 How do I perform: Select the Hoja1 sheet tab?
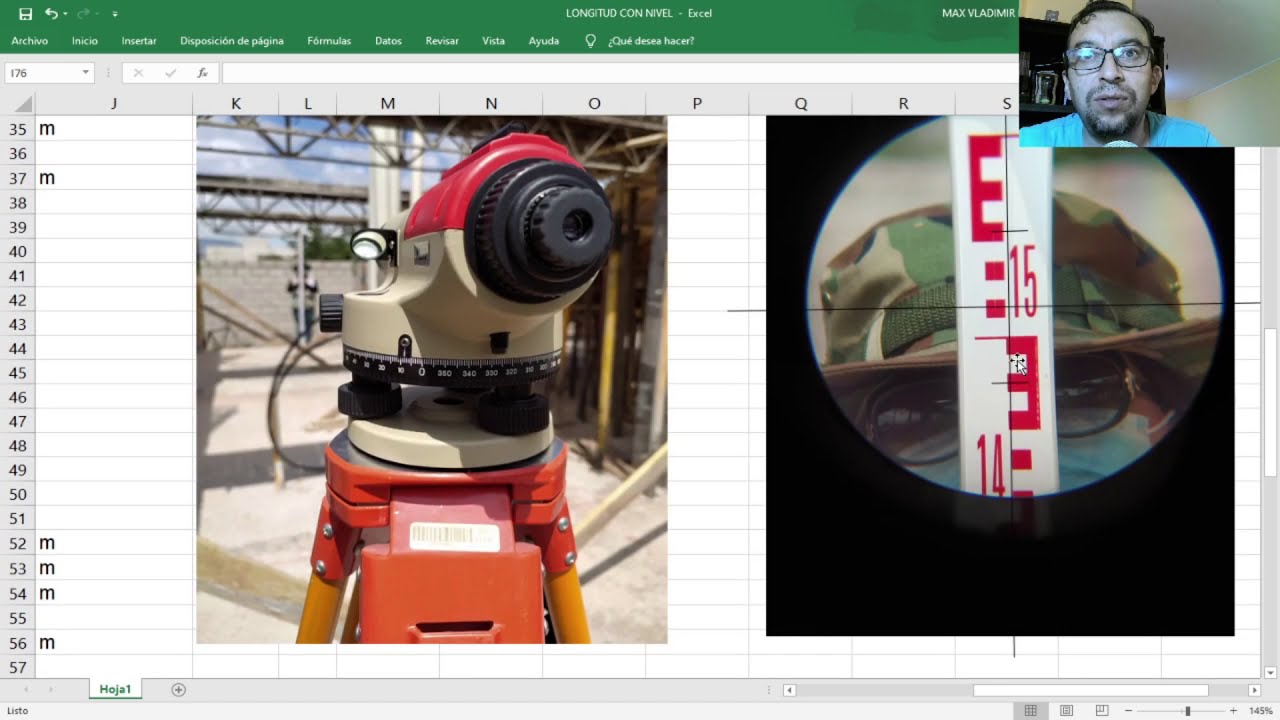tap(115, 689)
